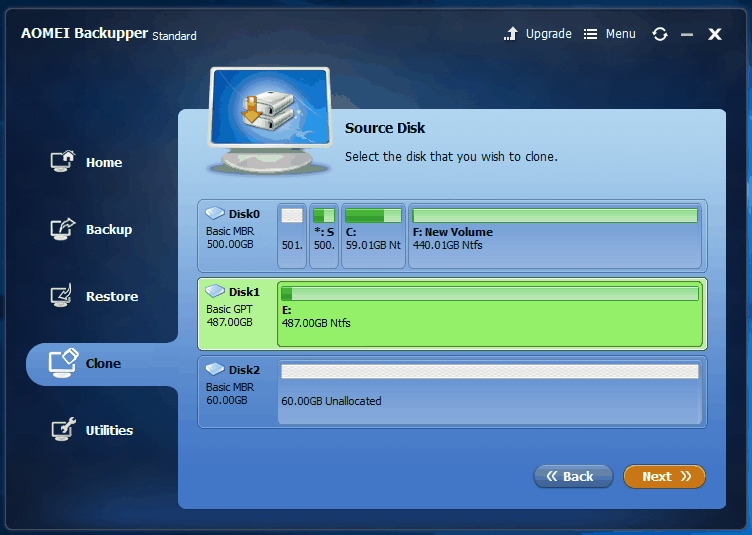752x535 pixels.
Task: Click the Disk2 drive icon
Action: [215, 369]
